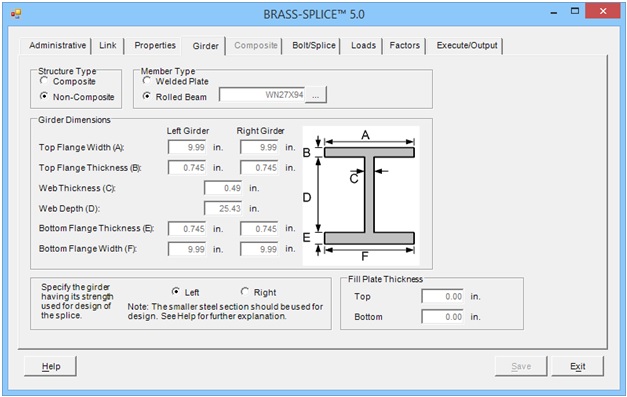Select the Composite structure type
Screen dimensions: 627x397
(x=44, y=81)
